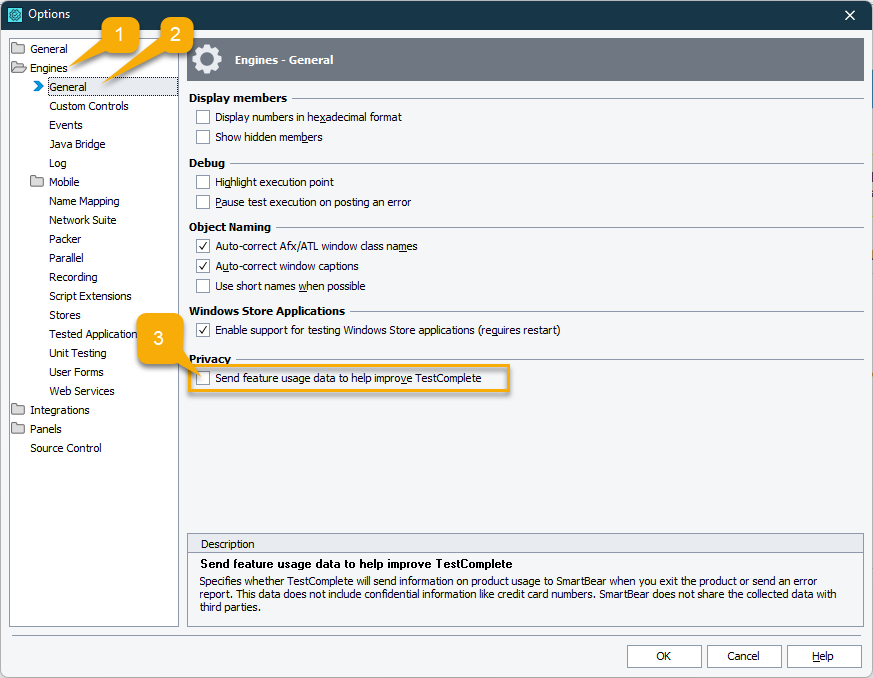Open Java Bridge settings page
The width and height of the screenshot is (873, 678).
[x=77, y=144]
